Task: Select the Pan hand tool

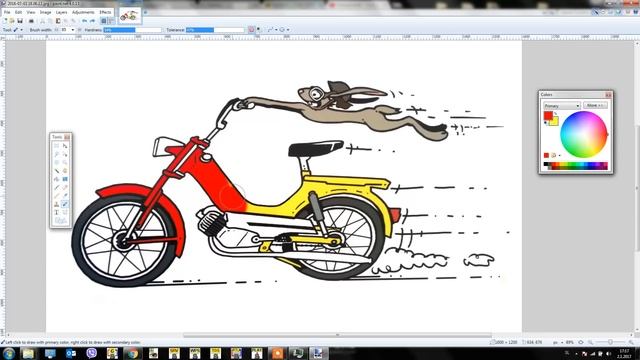Action: pos(65,171)
